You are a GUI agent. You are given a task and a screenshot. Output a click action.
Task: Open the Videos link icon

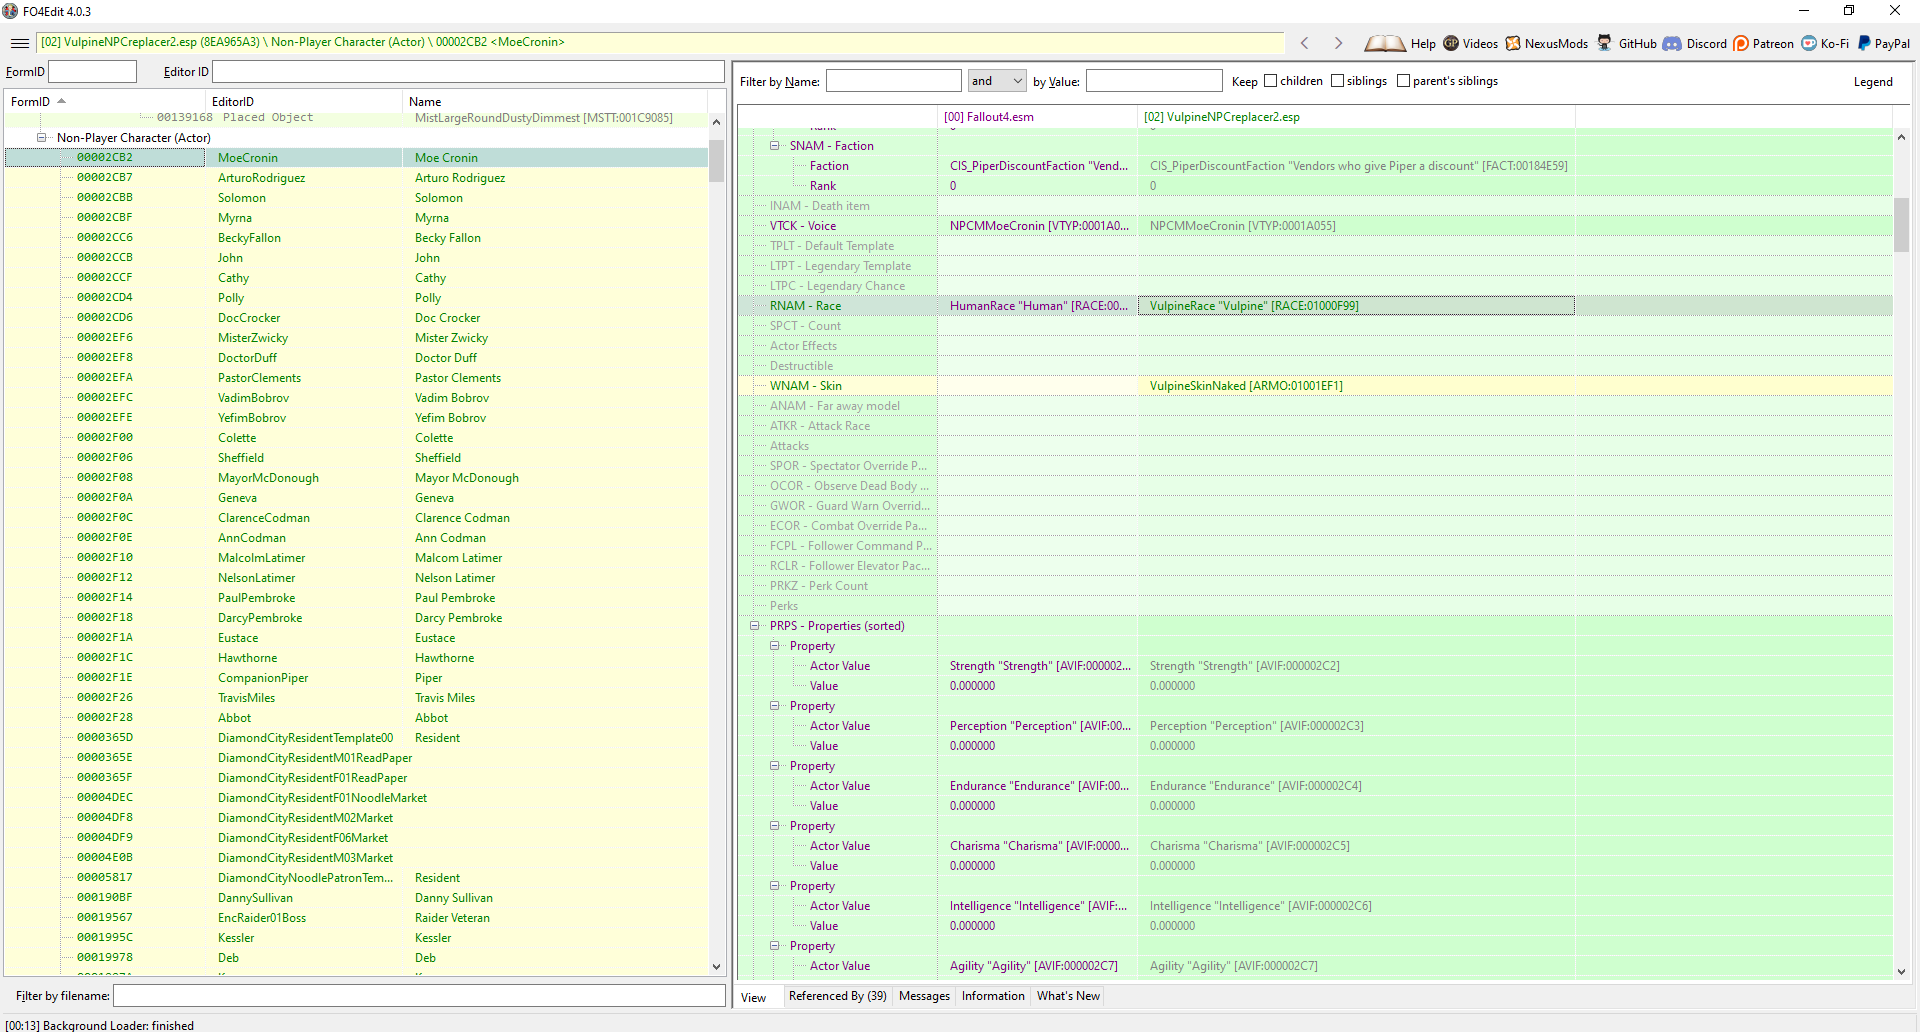1451,43
